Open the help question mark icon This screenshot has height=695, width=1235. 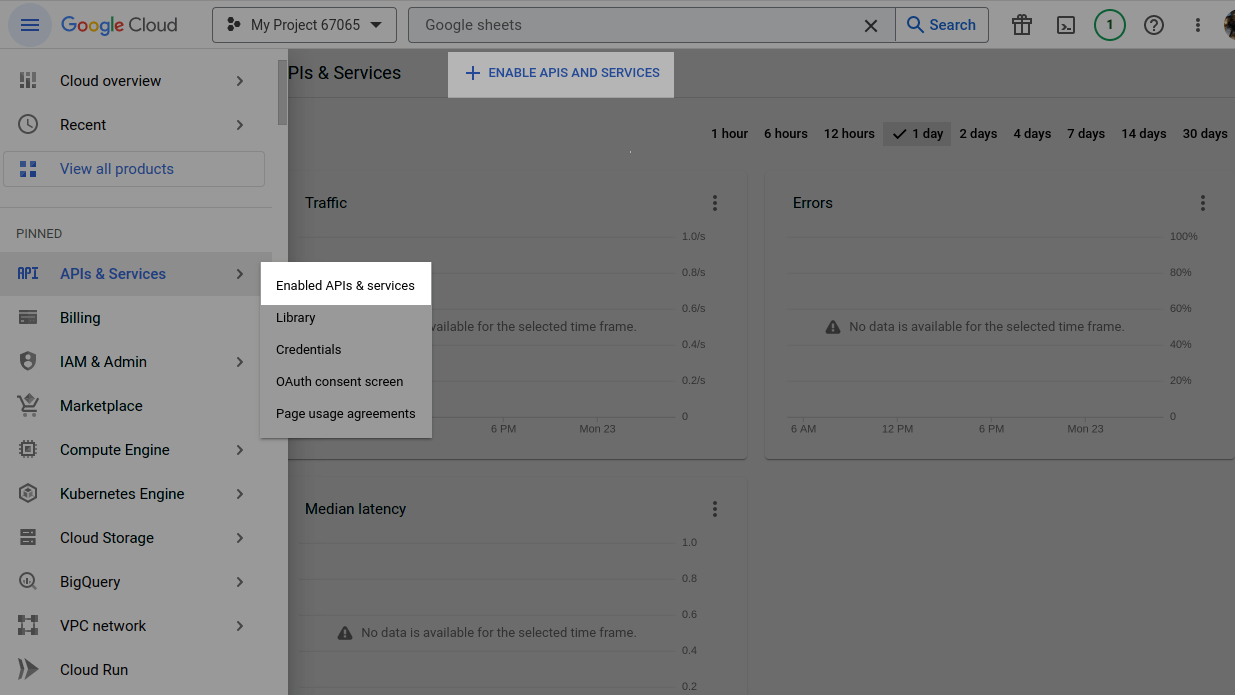coord(1154,25)
